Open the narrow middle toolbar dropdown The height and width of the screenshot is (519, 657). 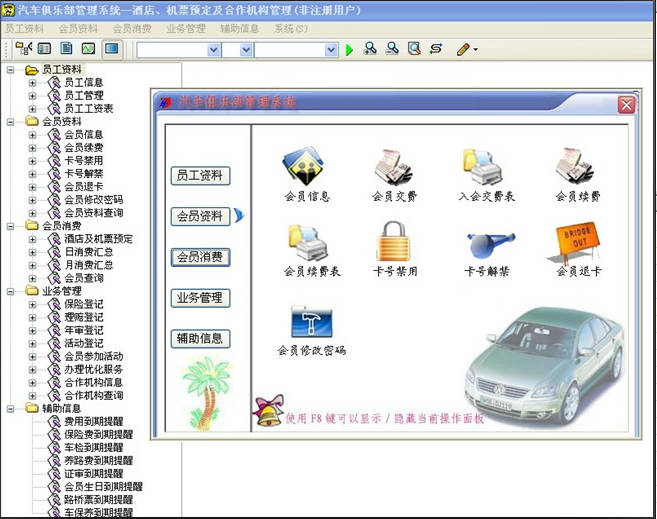[x=246, y=50]
